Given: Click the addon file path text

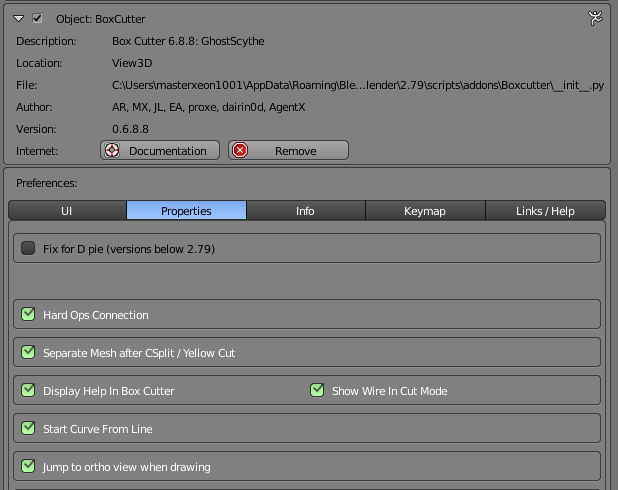Looking at the screenshot, I should tap(358, 85).
